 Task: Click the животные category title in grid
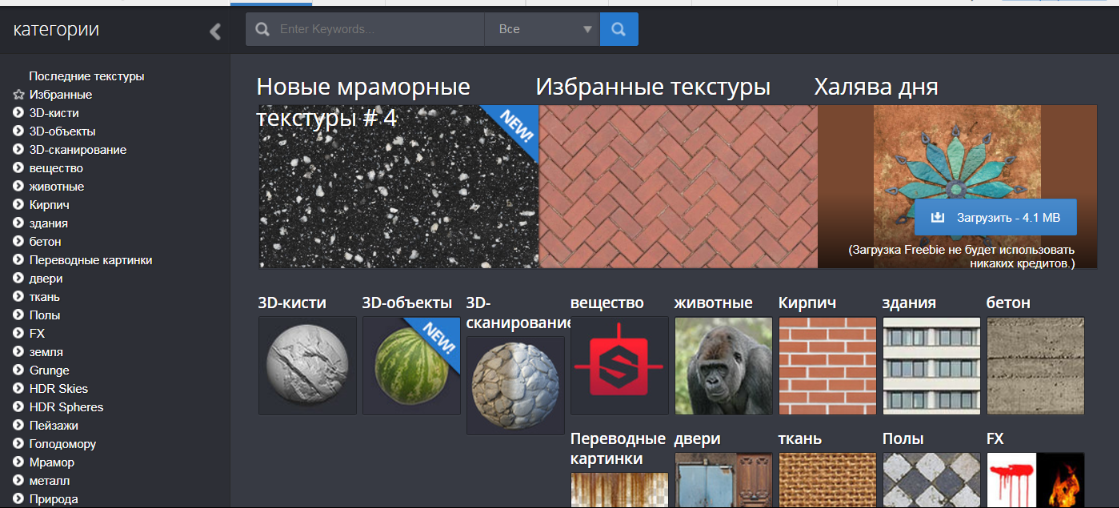click(x=714, y=303)
